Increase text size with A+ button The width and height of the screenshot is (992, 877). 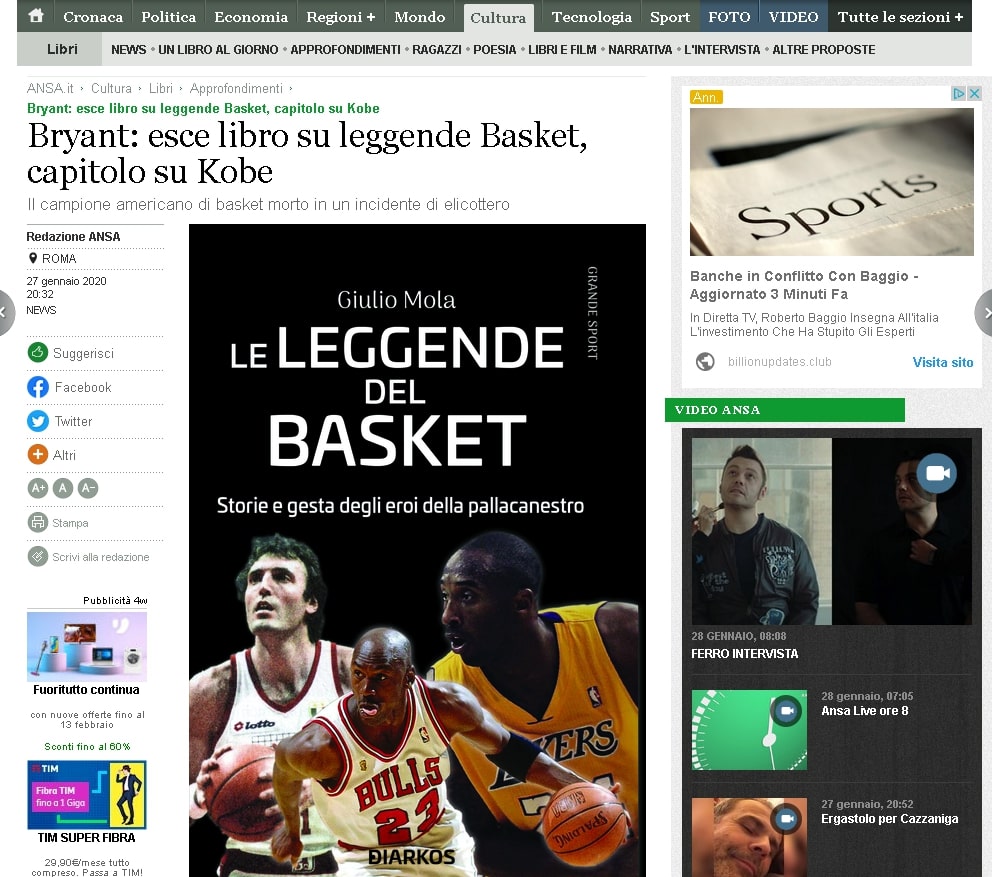[x=38, y=488]
